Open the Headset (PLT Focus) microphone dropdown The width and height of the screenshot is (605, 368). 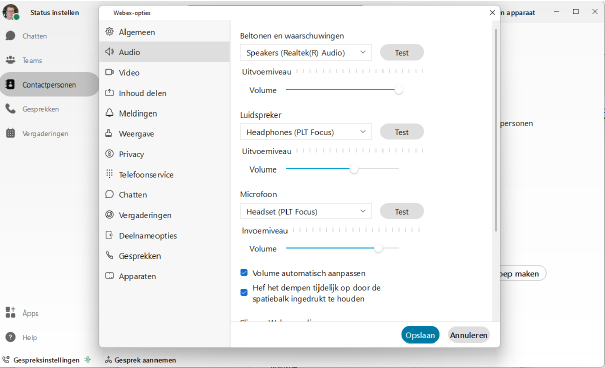point(306,211)
